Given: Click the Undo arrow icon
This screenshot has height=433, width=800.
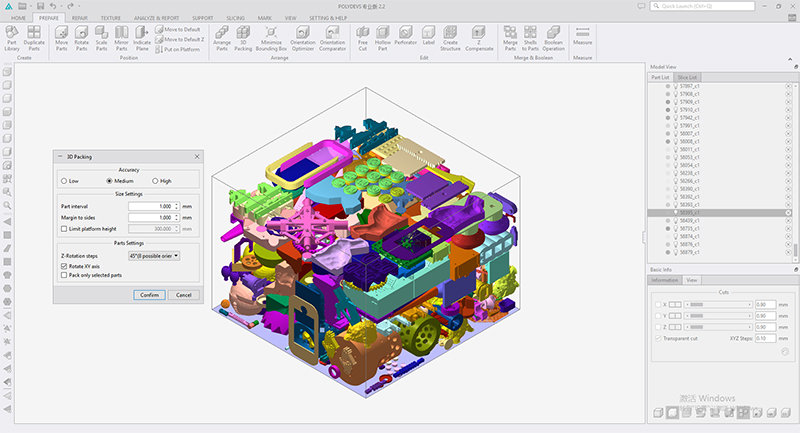Looking at the screenshot, I should point(53,6).
